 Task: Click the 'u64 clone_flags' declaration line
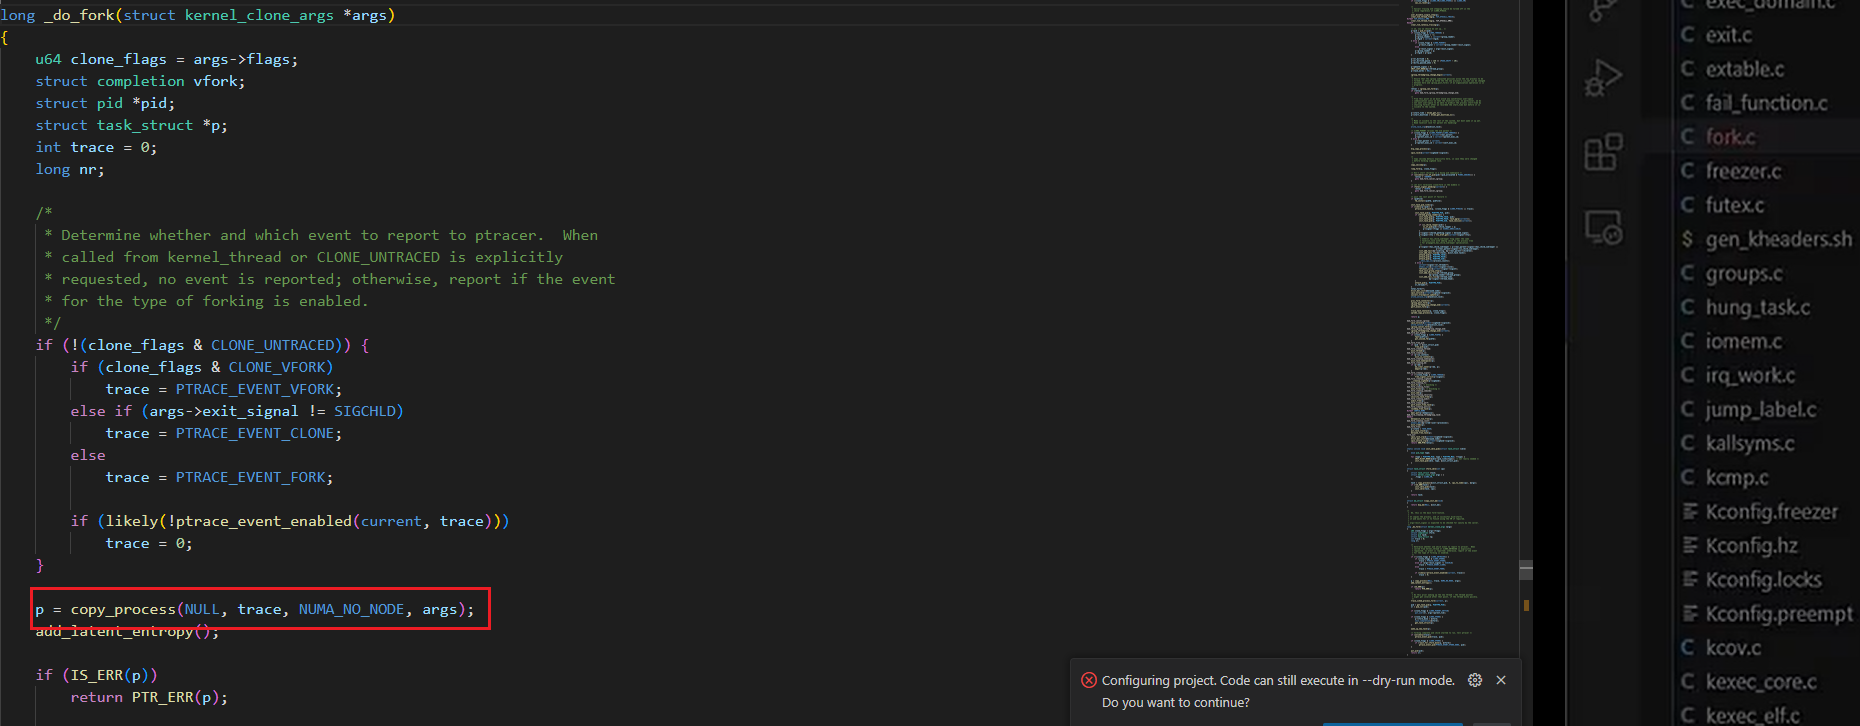[167, 59]
